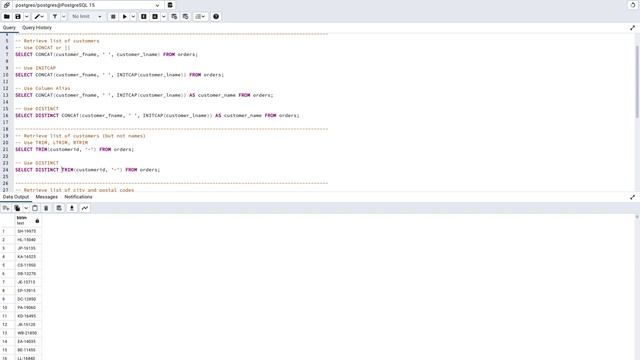Click the btrim cell in row 3

[28, 248]
